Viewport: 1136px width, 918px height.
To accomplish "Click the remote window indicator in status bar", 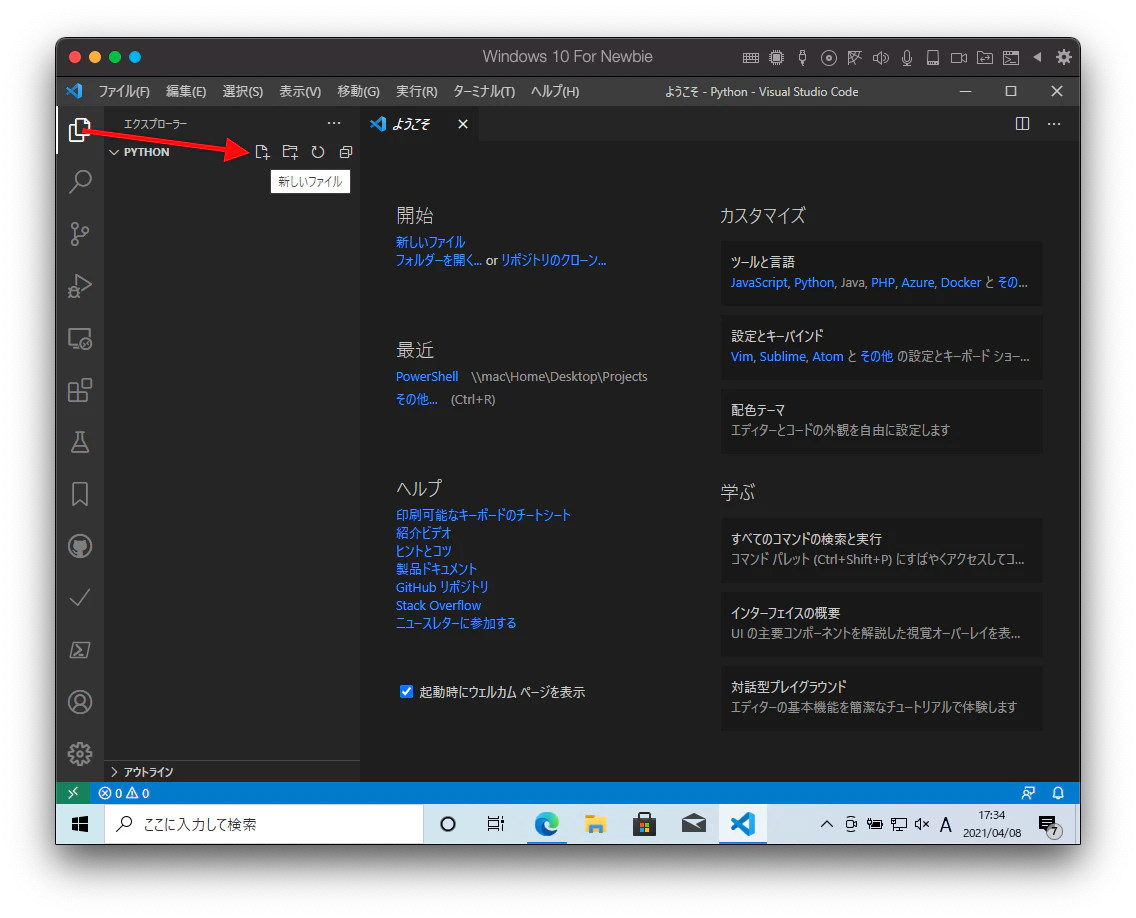I will tap(72, 793).
